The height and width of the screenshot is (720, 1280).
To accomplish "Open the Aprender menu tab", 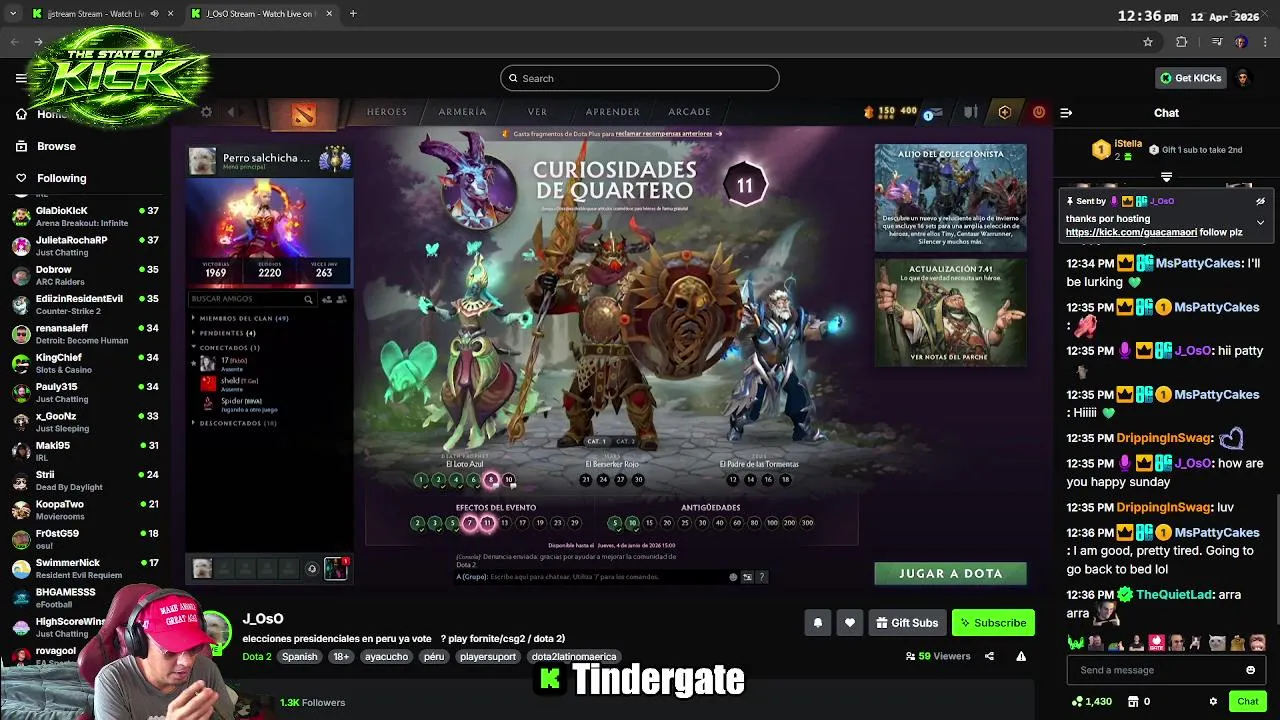I will pos(612,112).
